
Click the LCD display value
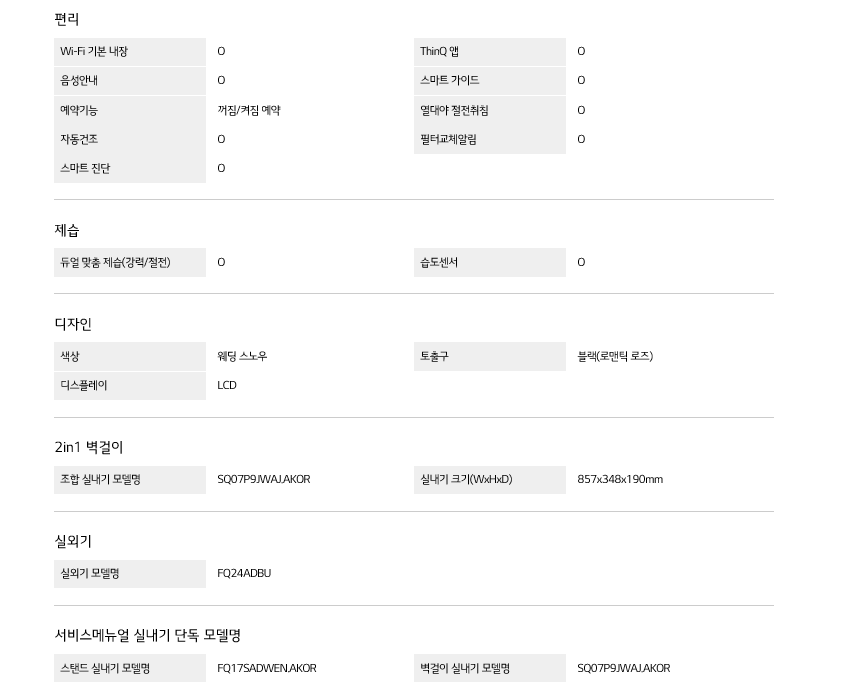[227, 385]
